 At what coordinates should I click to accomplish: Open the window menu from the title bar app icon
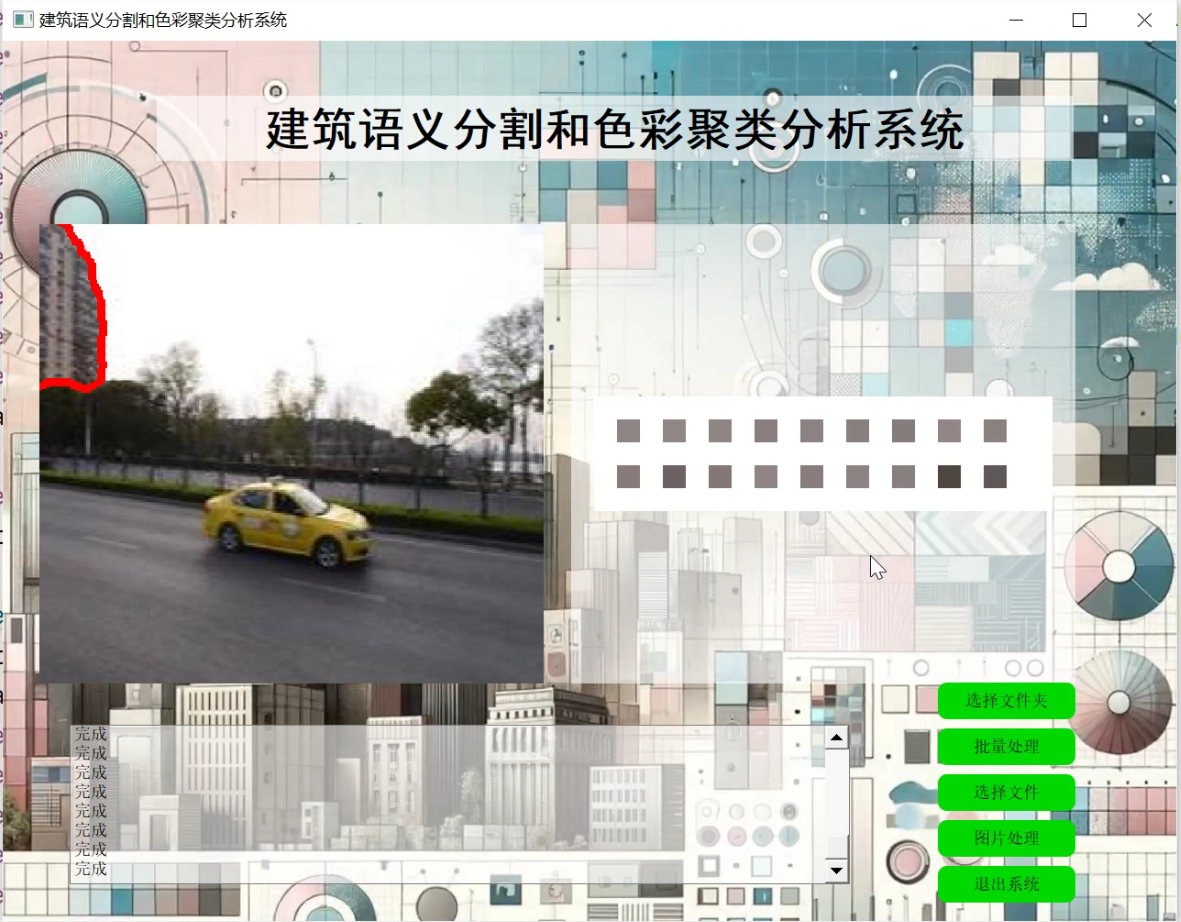pyautogui.click(x=23, y=20)
